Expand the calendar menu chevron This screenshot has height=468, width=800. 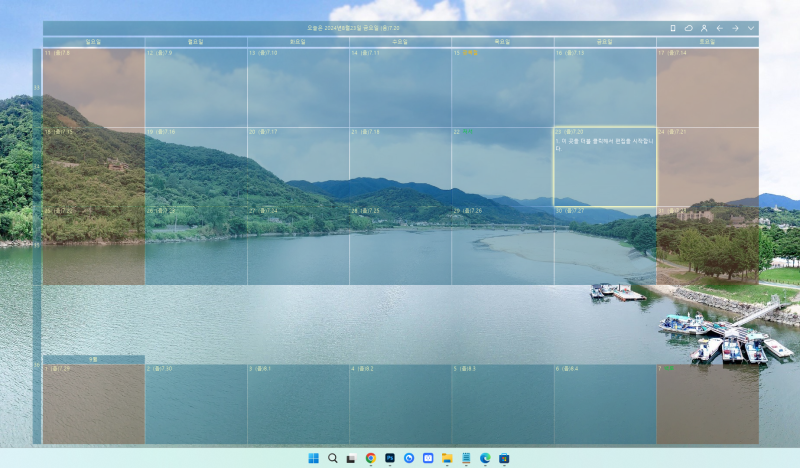pyautogui.click(x=751, y=28)
